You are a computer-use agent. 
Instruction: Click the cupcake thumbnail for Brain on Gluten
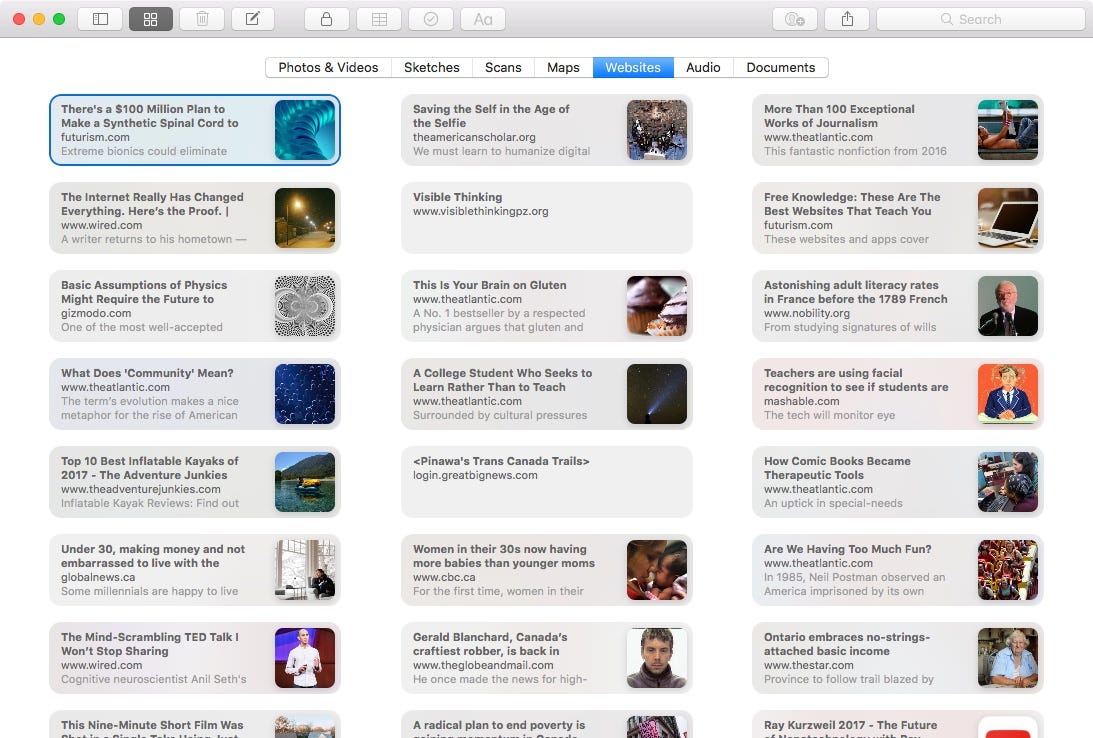point(657,306)
